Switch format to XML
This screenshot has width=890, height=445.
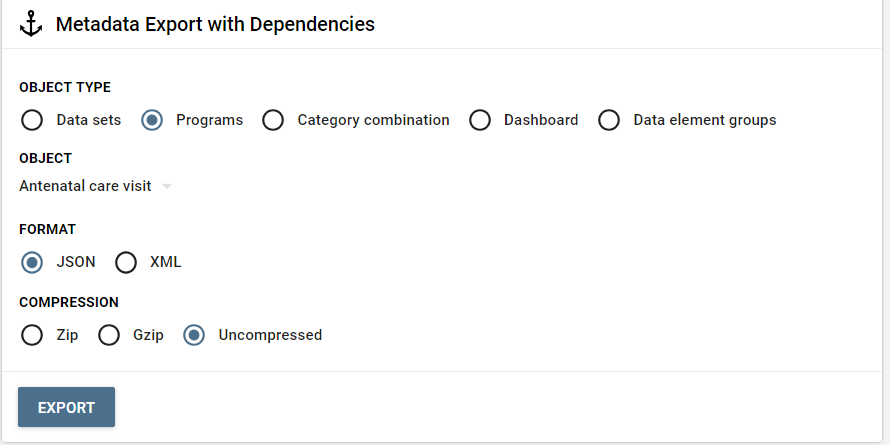tap(126, 262)
